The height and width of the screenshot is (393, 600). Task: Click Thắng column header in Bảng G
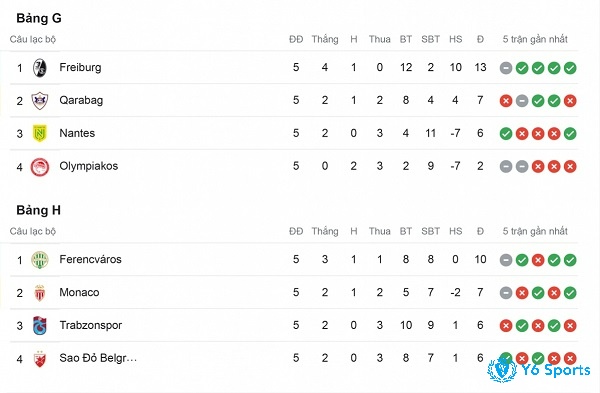325,39
